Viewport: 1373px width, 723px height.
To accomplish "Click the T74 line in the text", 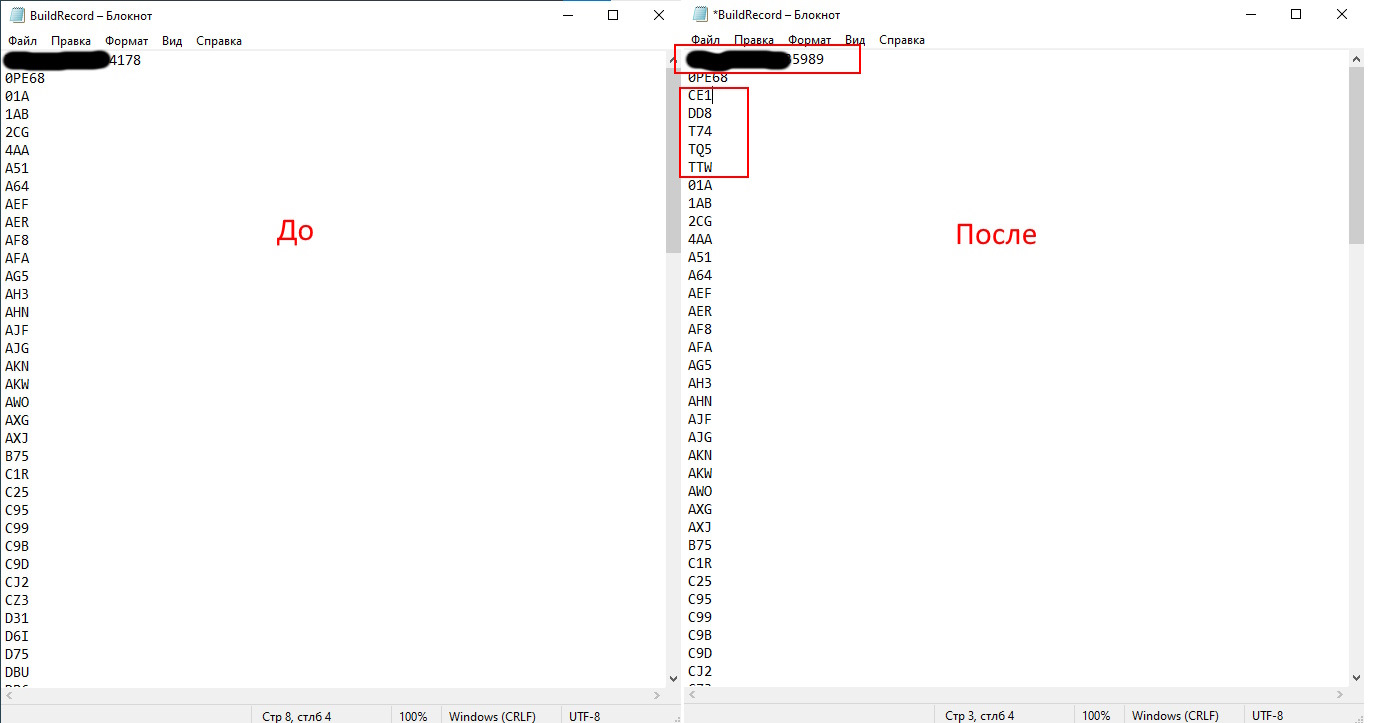I will pyautogui.click(x=700, y=131).
